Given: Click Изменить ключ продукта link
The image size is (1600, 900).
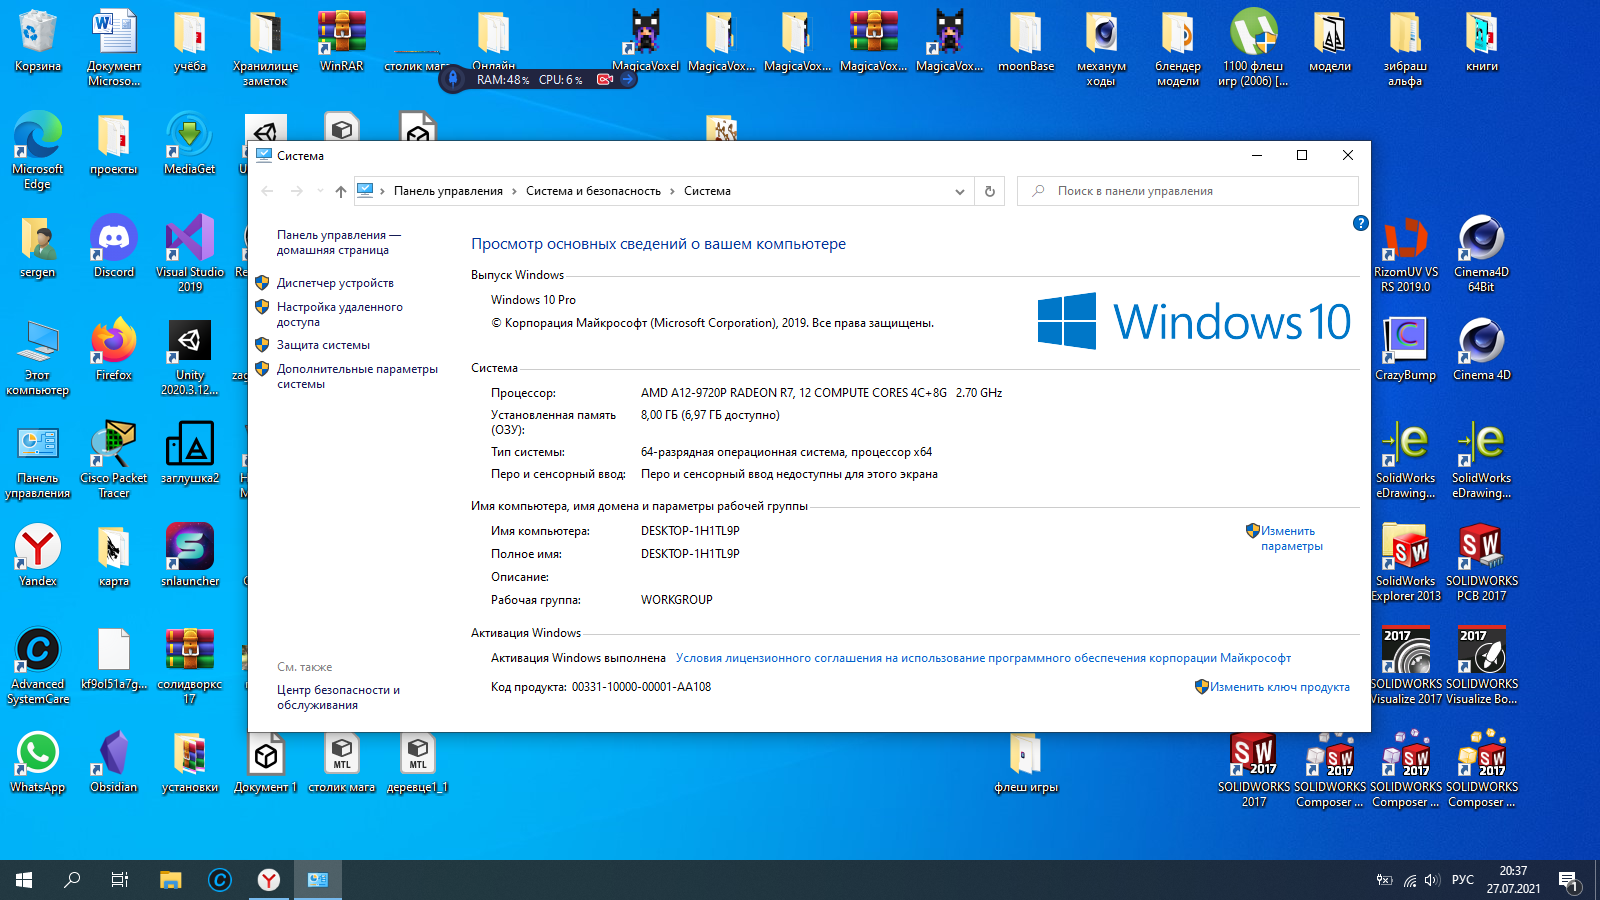Looking at the screenshot, I should pos(1279,687).
